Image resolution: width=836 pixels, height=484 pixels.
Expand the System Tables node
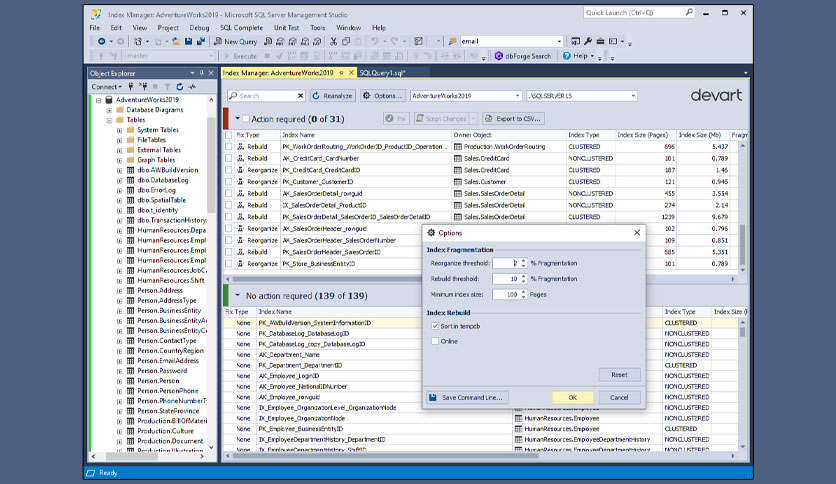click(119, 130)
